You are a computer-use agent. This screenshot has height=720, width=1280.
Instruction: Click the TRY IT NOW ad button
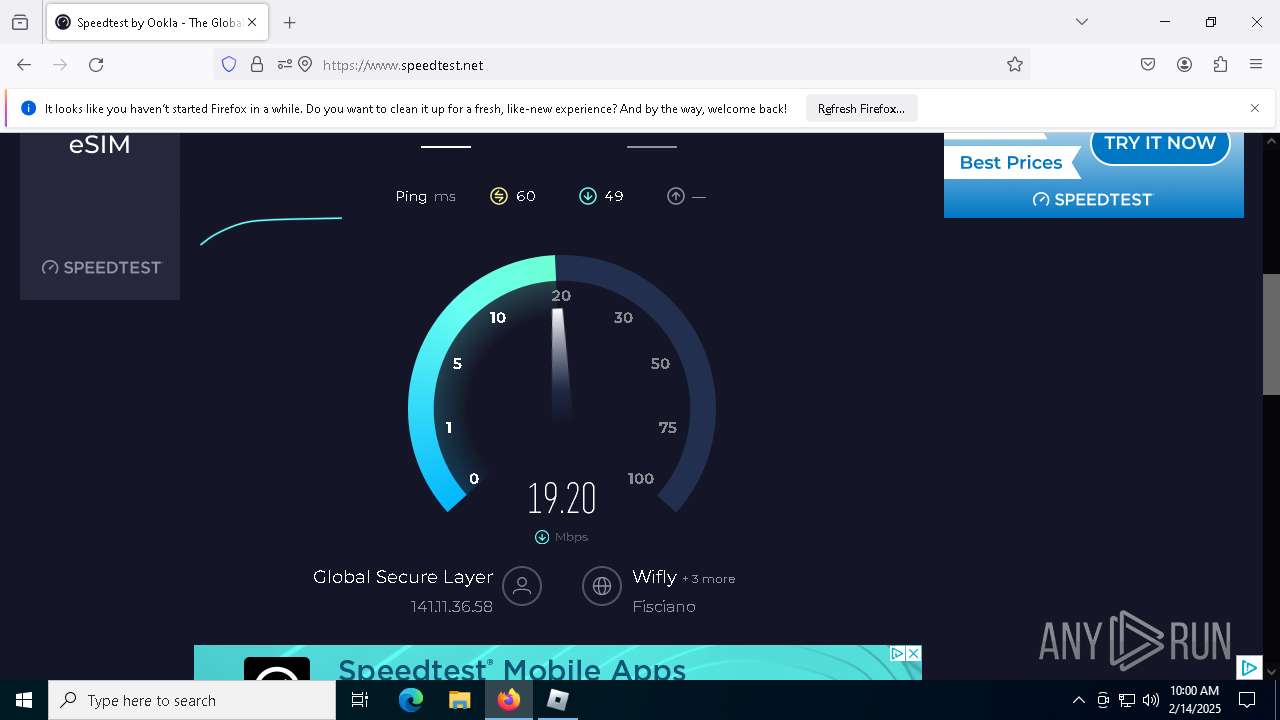pos(1159,143)
